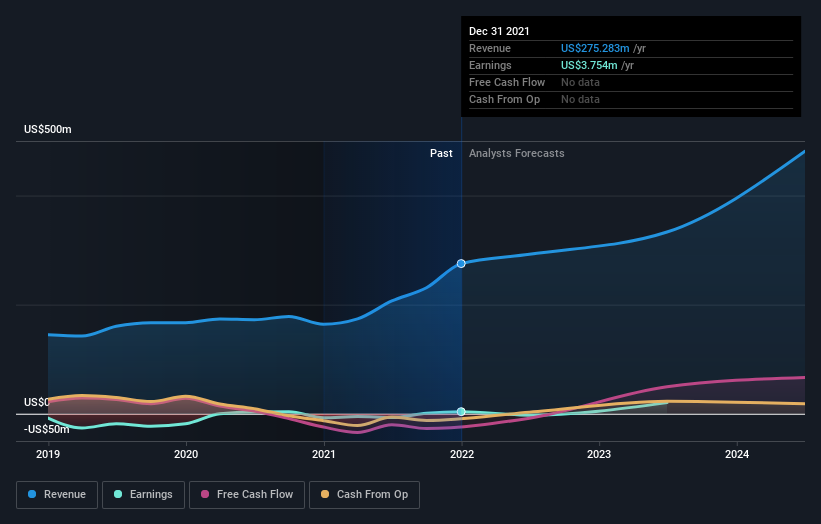Click the 2019 x-axis label
The height and width of the screenshot is (524, 821).
coord(48,454)
